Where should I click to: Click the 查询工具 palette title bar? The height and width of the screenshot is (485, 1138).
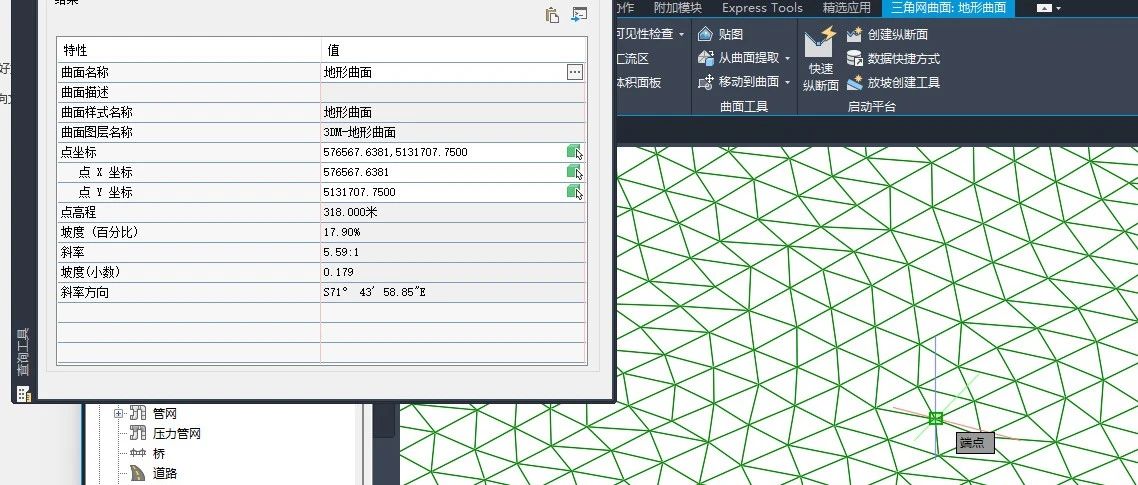point(23,353)
